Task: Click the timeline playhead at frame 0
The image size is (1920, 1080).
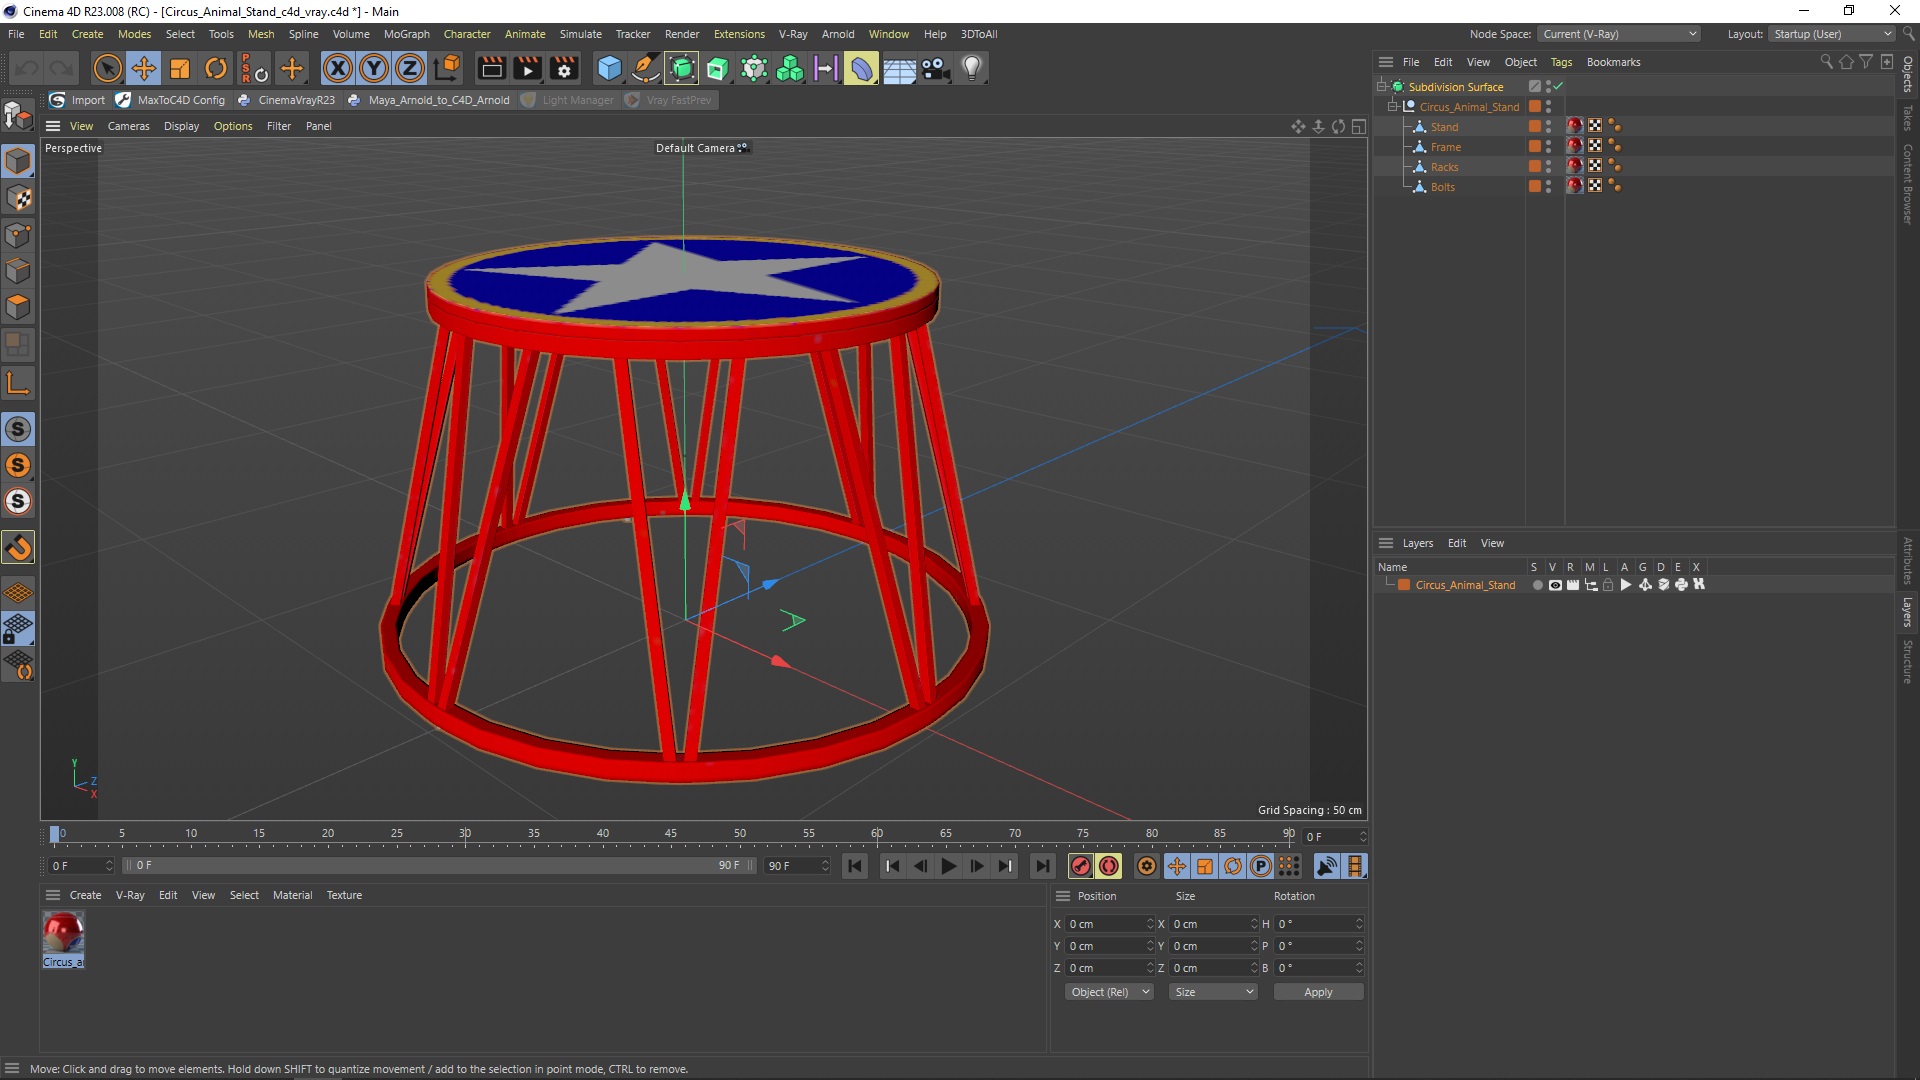Action: tap(55, 834)
